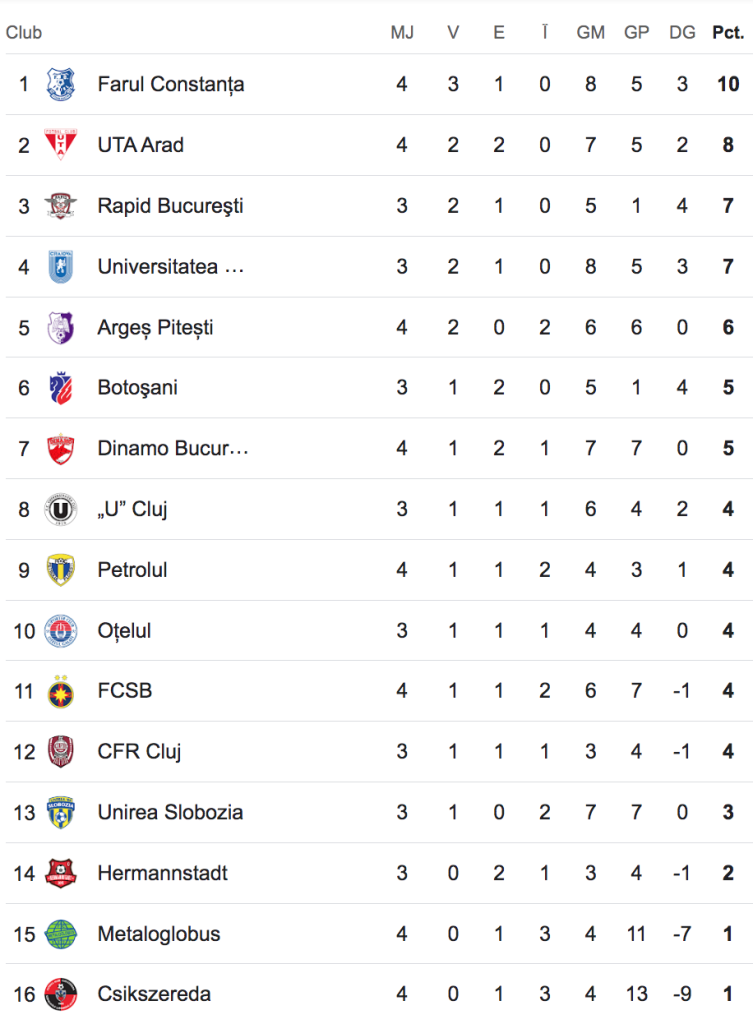Open the Petrolul team name link
Viewport: 753px width, 1024px height.
[x=133, y=569]
